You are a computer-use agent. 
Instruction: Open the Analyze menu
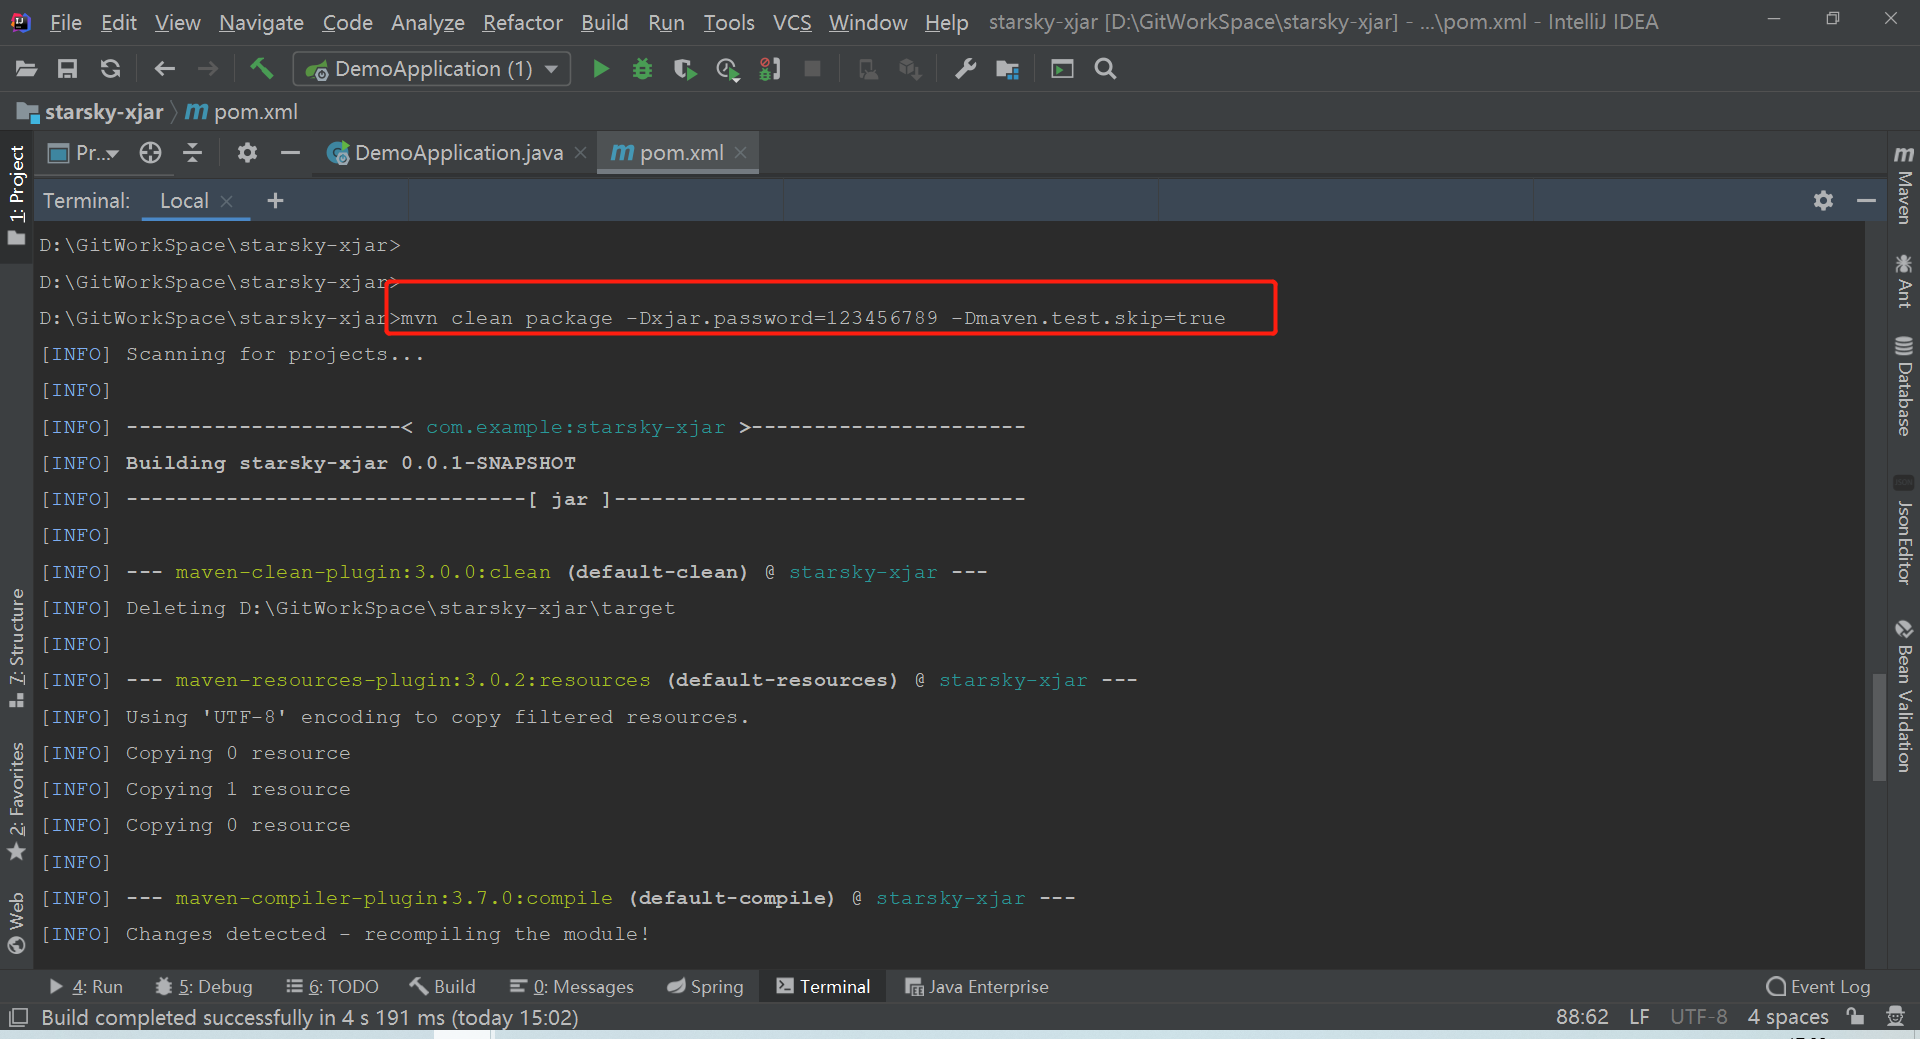coord(427,22)
